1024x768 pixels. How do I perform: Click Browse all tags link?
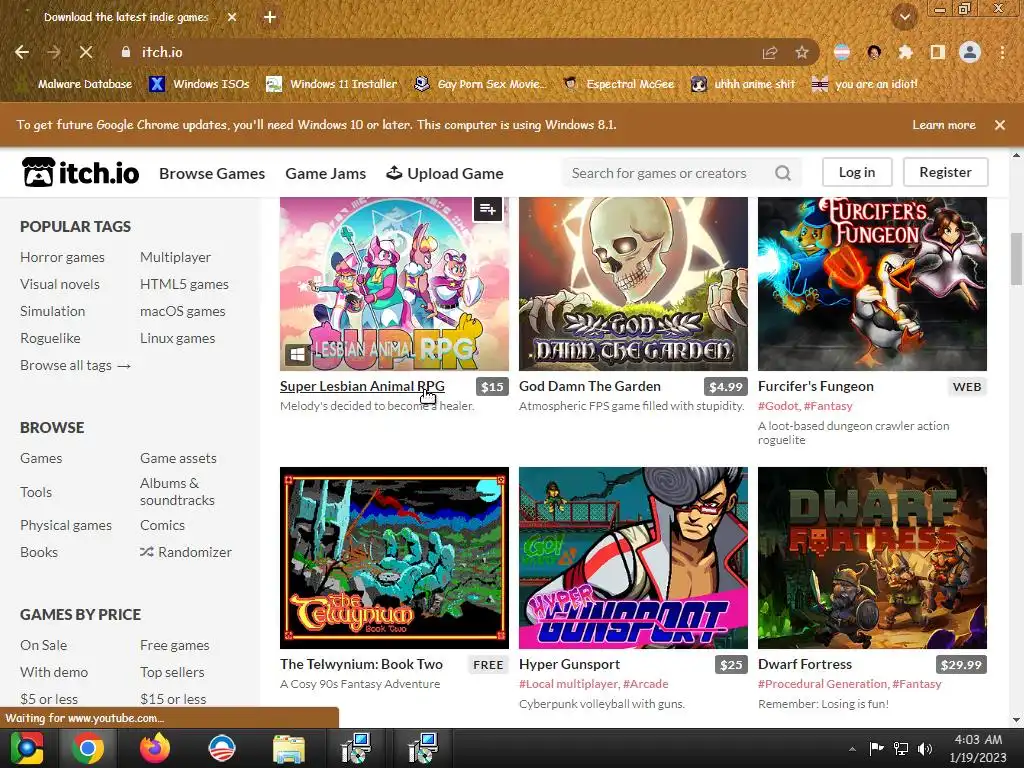(76, 365)
